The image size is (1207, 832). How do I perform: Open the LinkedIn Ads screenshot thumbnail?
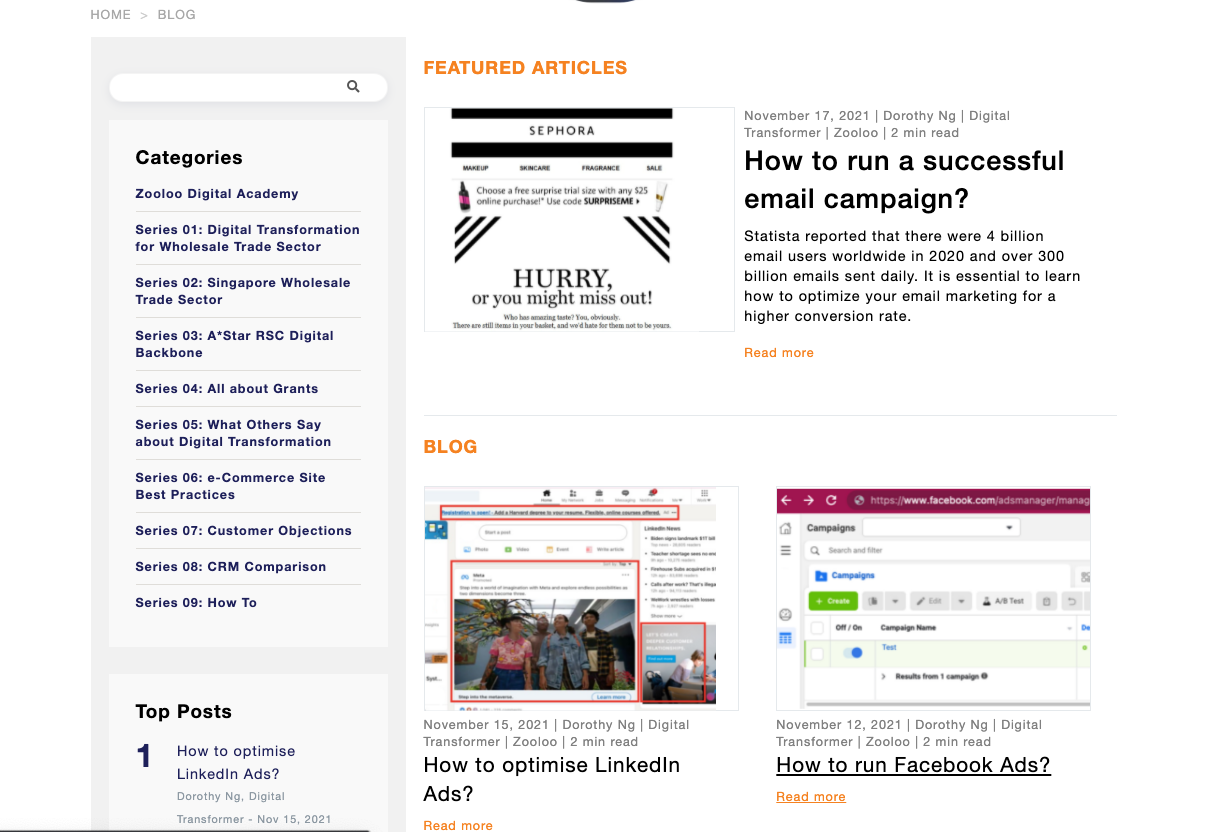coord(581,598)
